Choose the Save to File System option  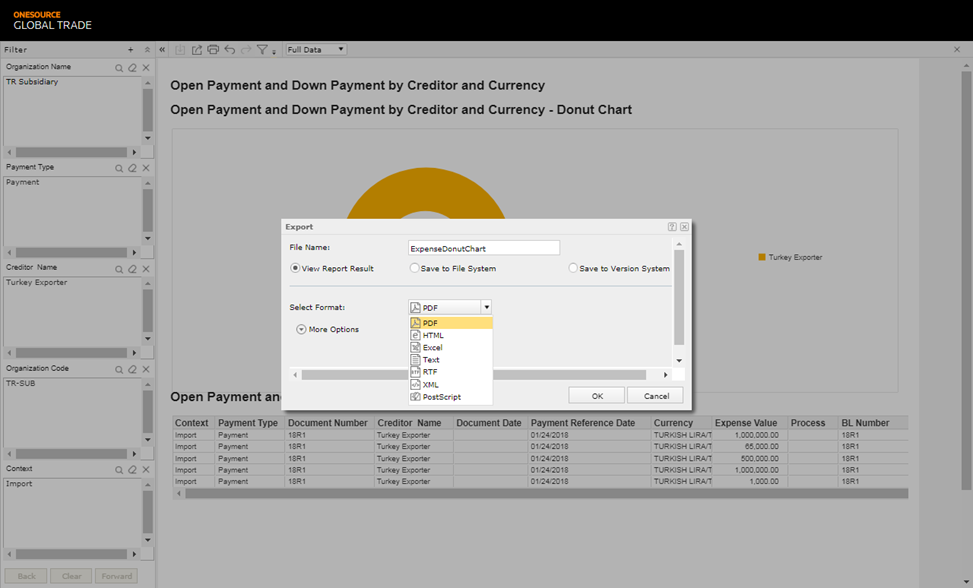click(415, 268)
